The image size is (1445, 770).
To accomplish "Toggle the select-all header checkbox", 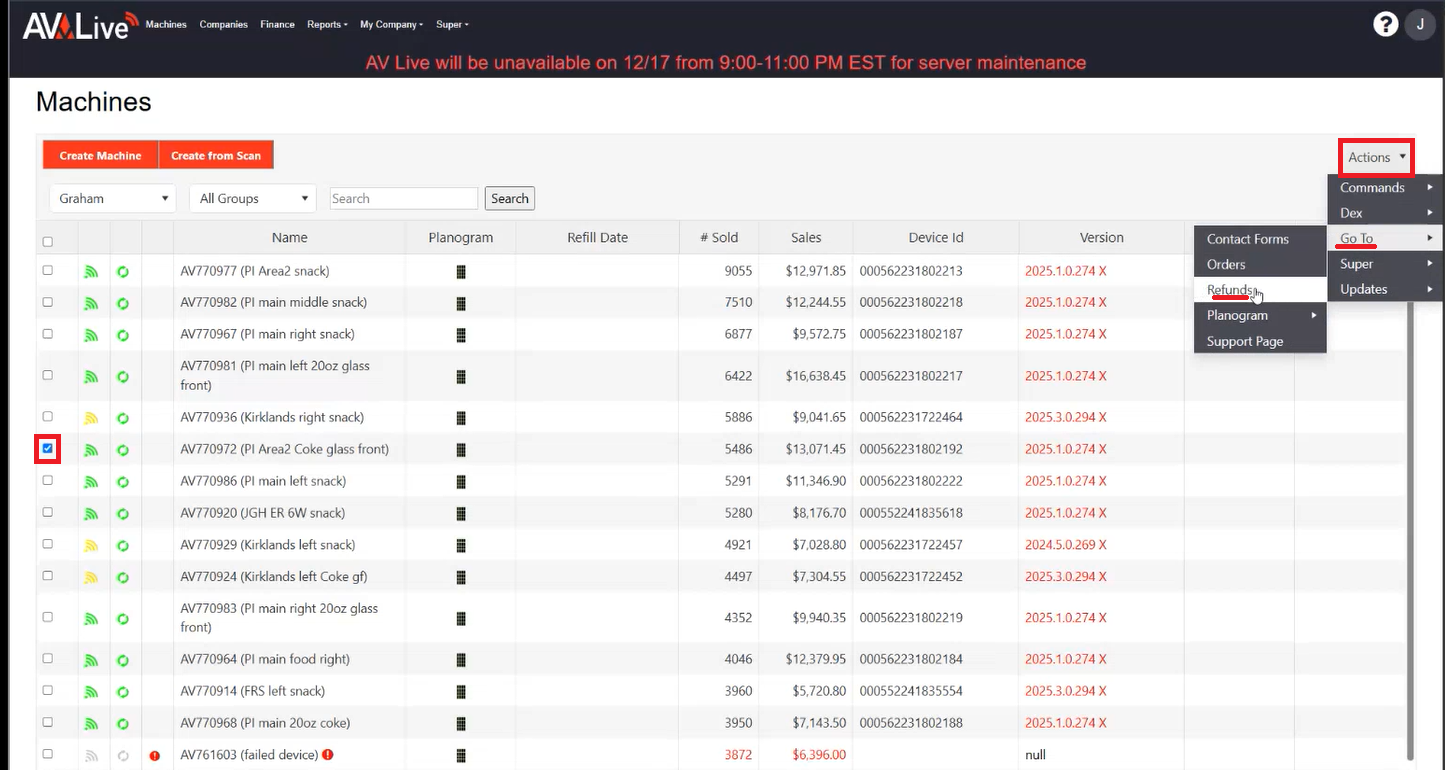I will pyautogui.click(x=47, y=241).
